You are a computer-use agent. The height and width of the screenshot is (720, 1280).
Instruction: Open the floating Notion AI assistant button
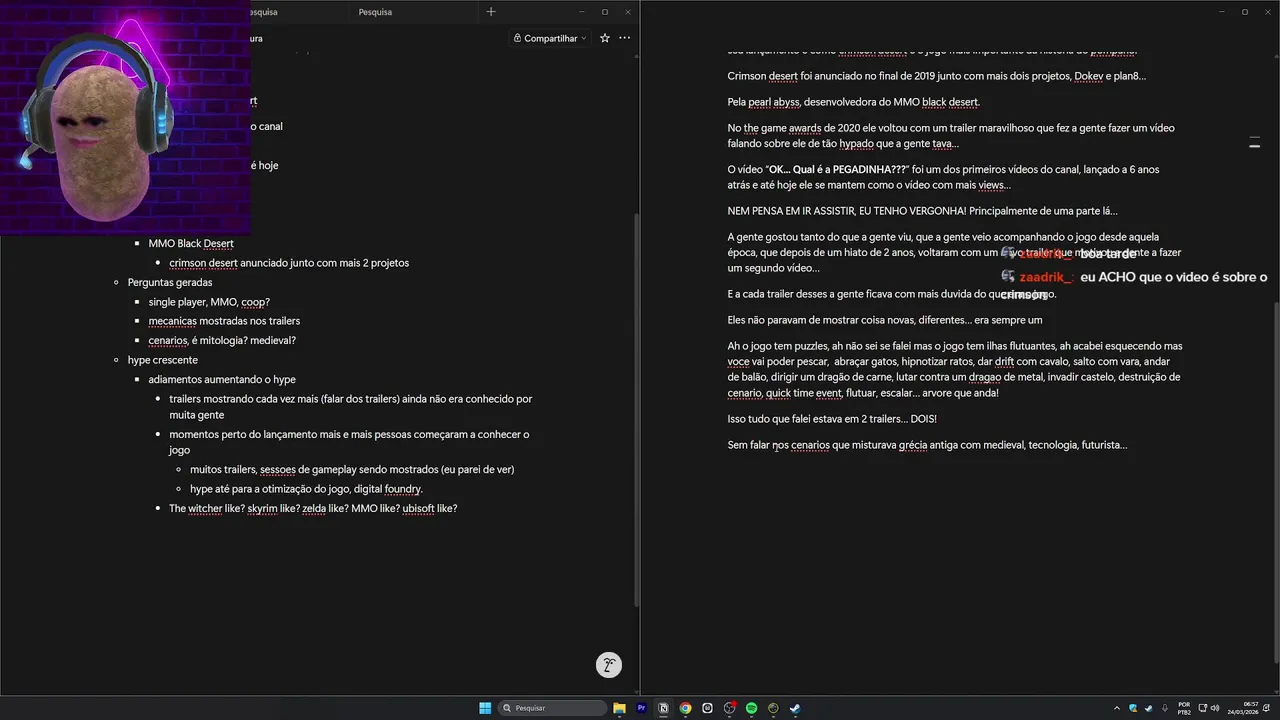608,665
